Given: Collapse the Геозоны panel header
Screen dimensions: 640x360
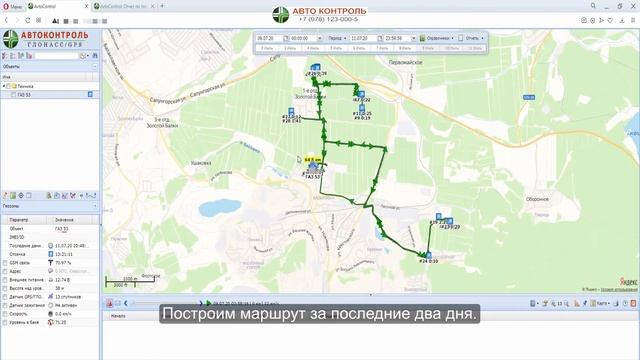Looking at the screenshot, I should [95, 206].
